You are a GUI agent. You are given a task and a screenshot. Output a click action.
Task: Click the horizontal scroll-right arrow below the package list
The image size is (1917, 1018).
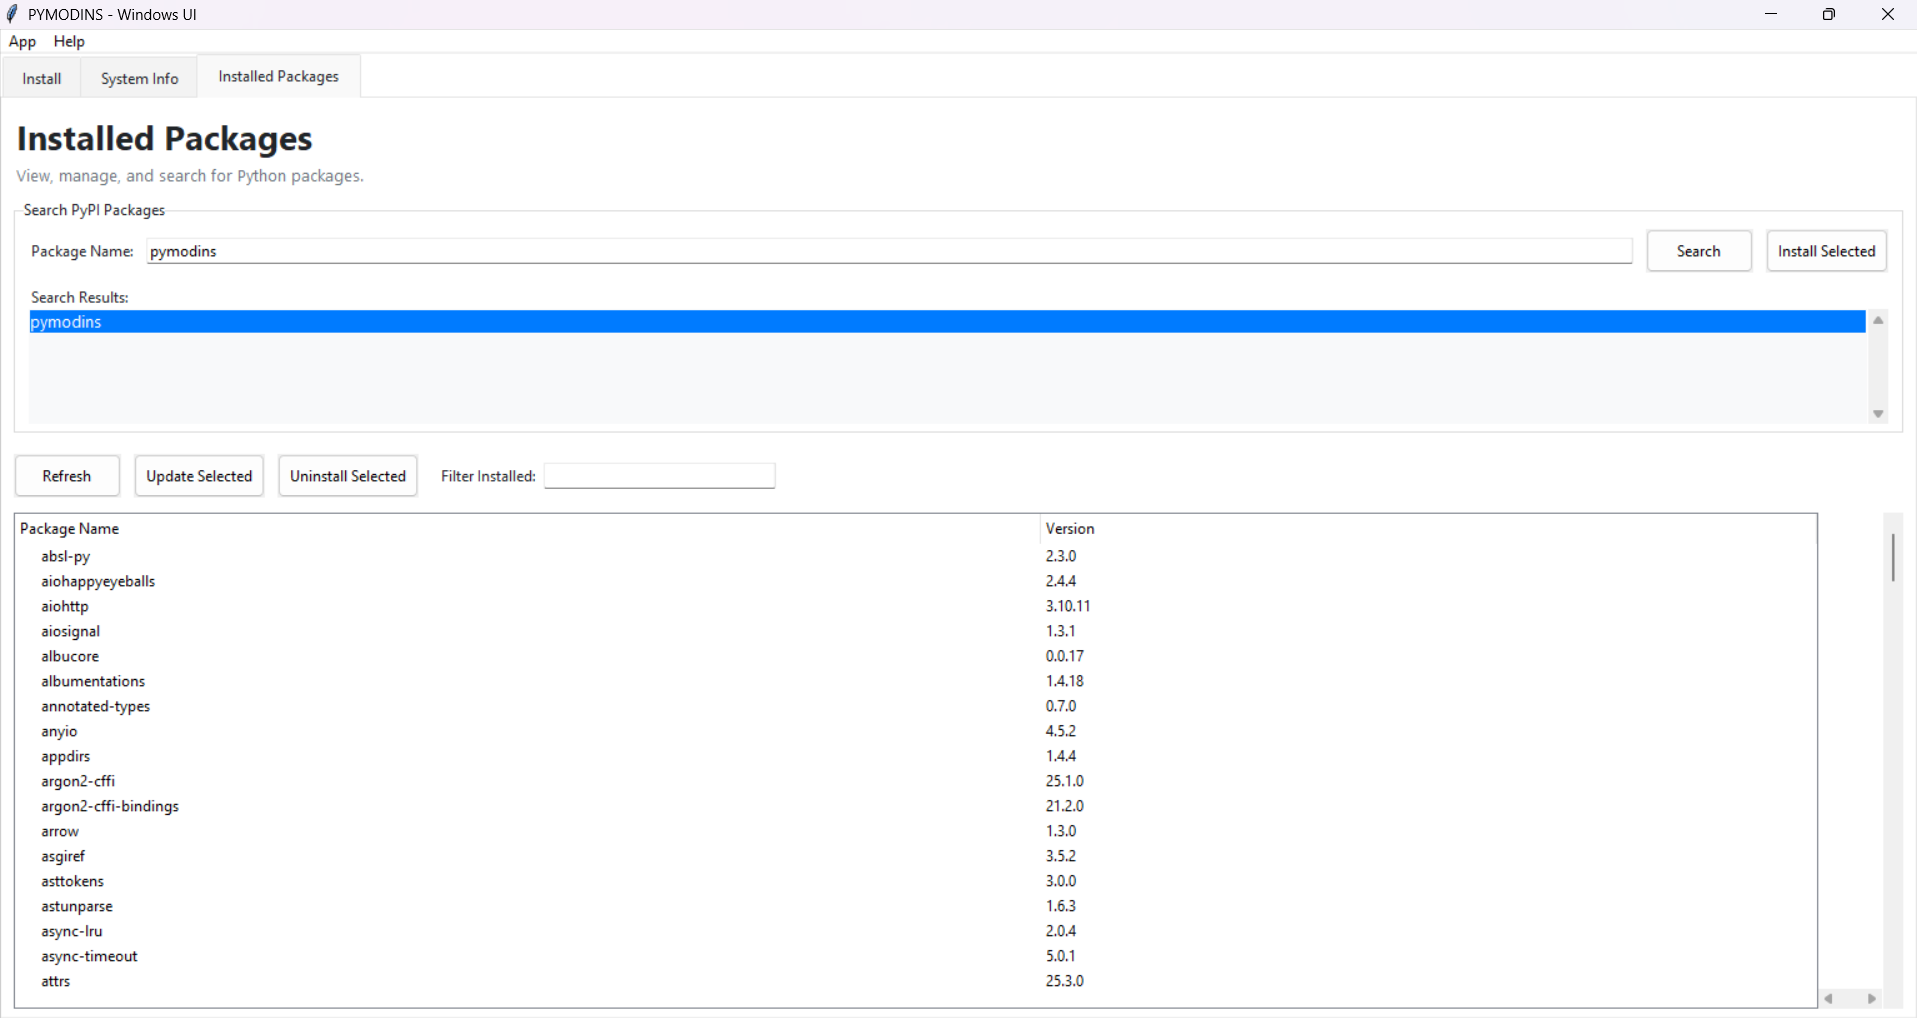[x=1871, y=999]
